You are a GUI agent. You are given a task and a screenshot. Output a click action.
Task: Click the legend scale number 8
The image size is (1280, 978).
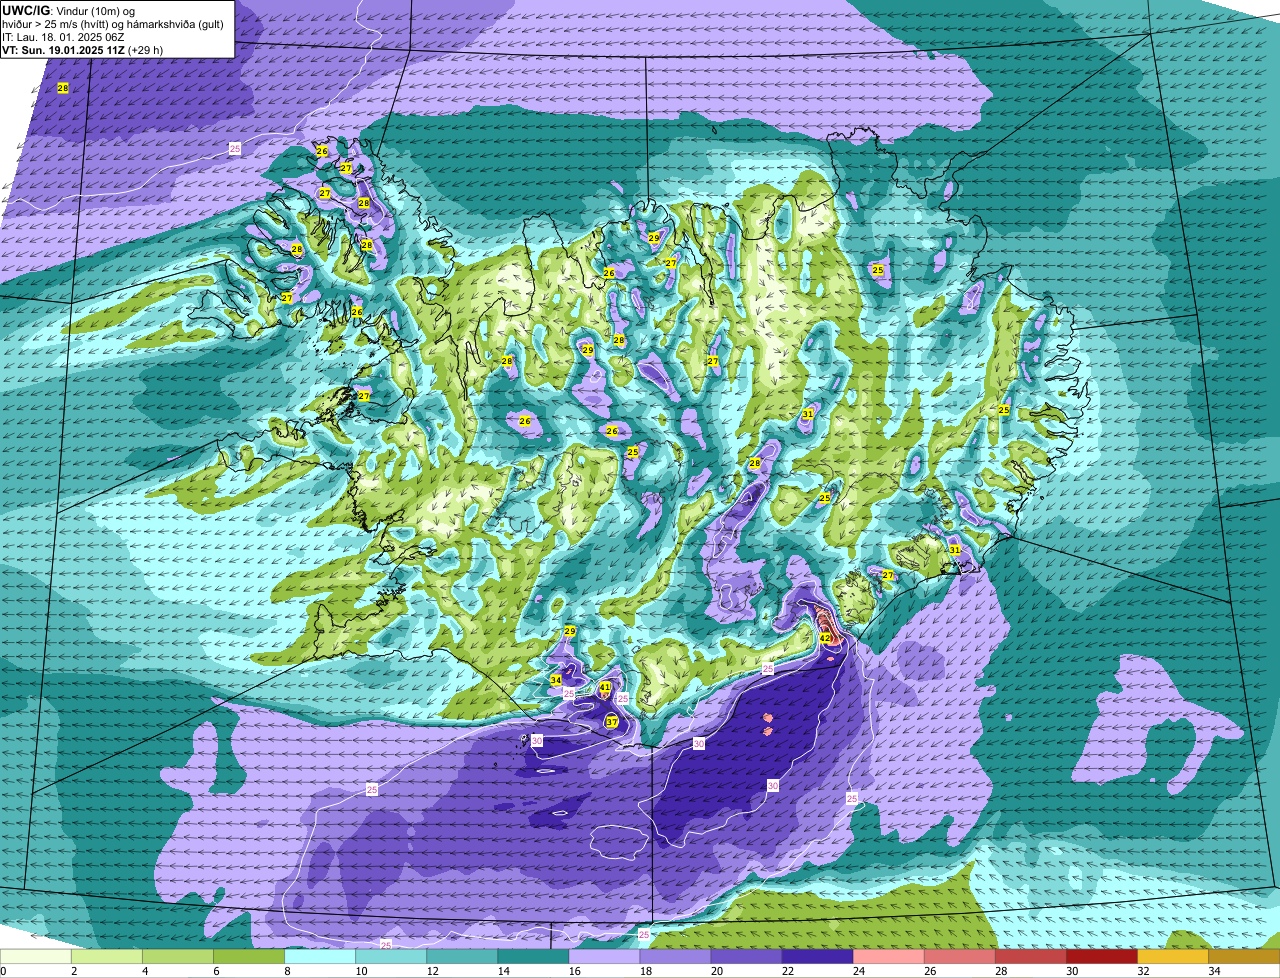(287, 971)
